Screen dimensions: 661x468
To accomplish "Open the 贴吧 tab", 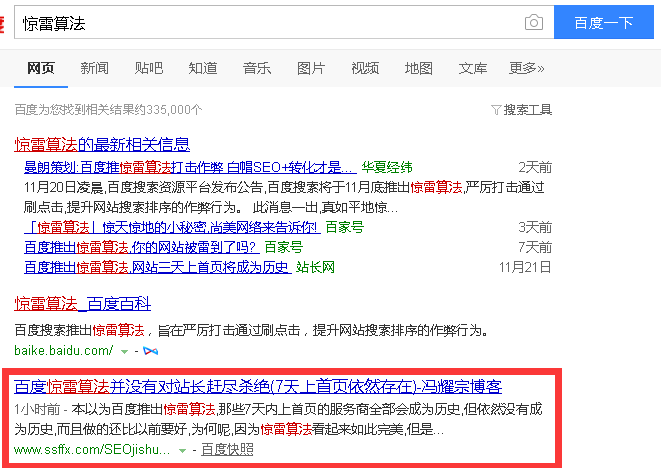I will 149,68.
